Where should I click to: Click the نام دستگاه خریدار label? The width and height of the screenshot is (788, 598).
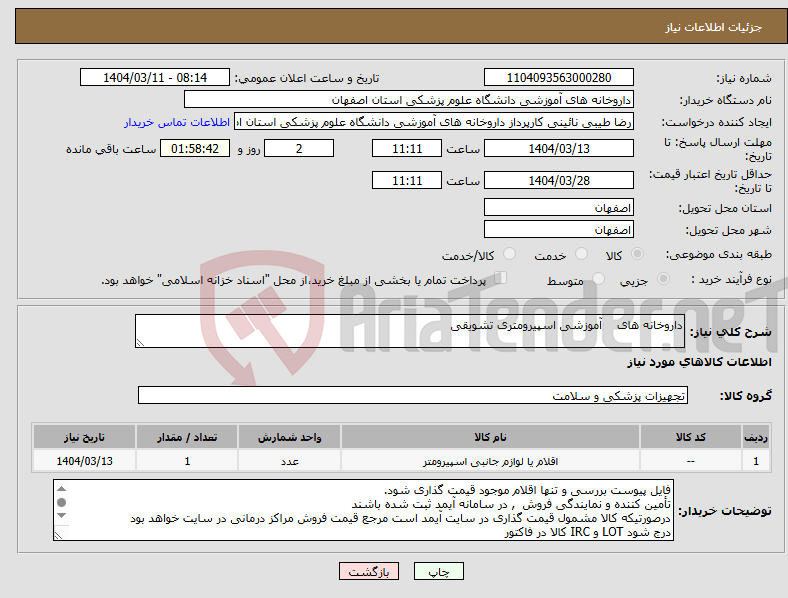pos(726,101)
